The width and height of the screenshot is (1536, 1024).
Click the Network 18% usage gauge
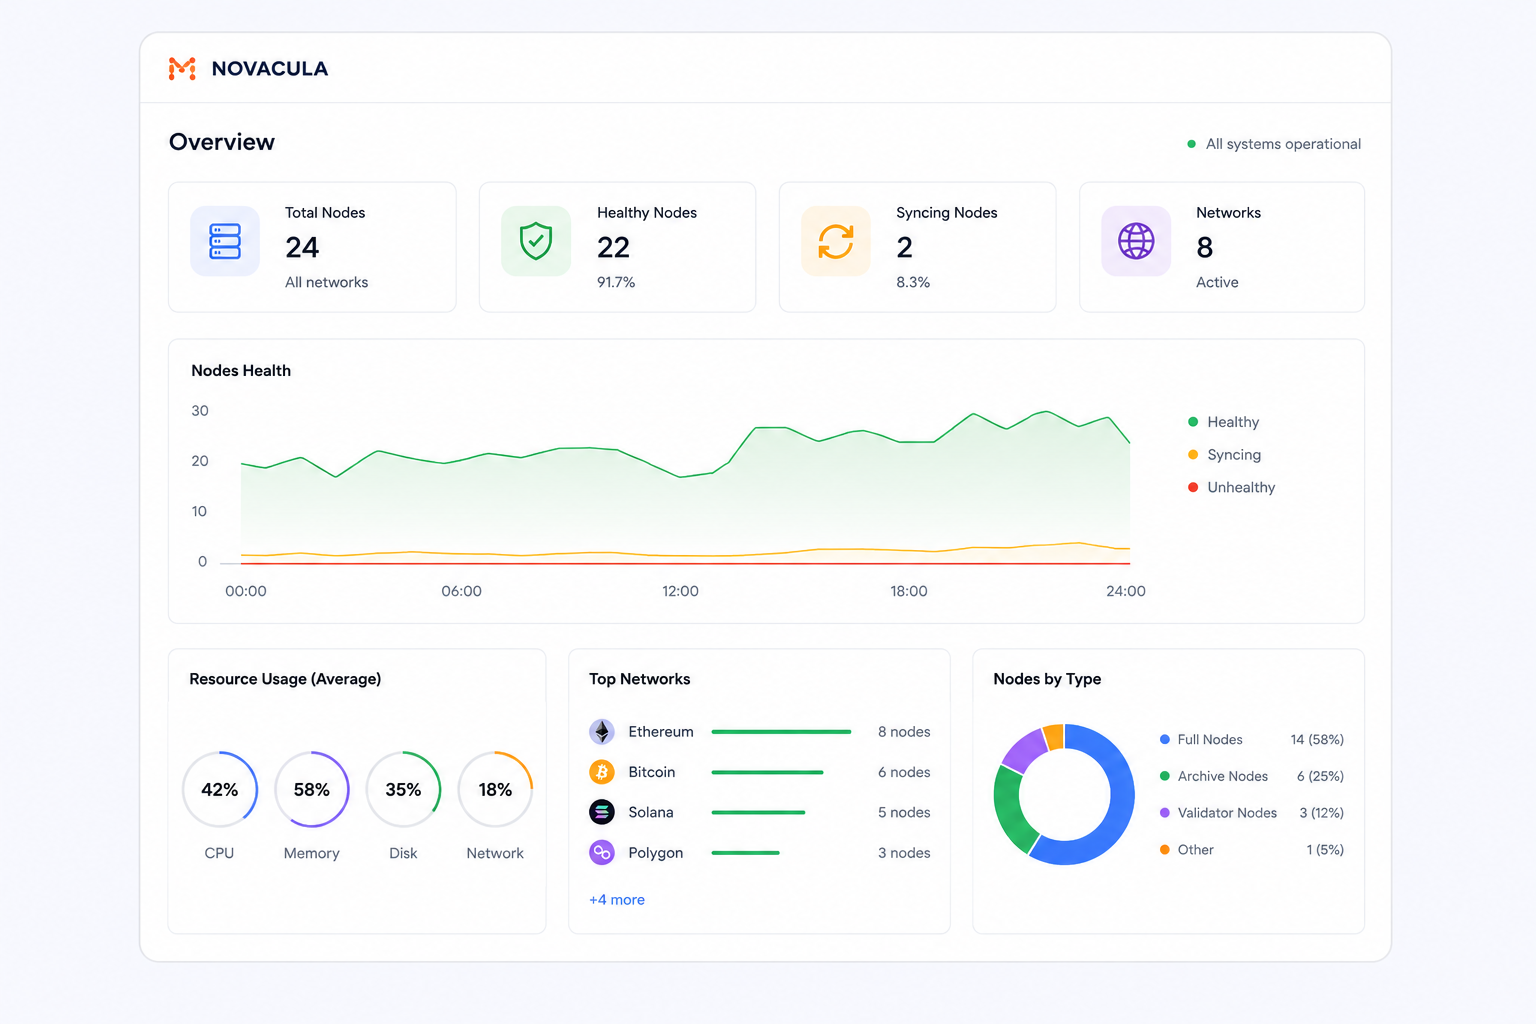(x=495, y=789)
